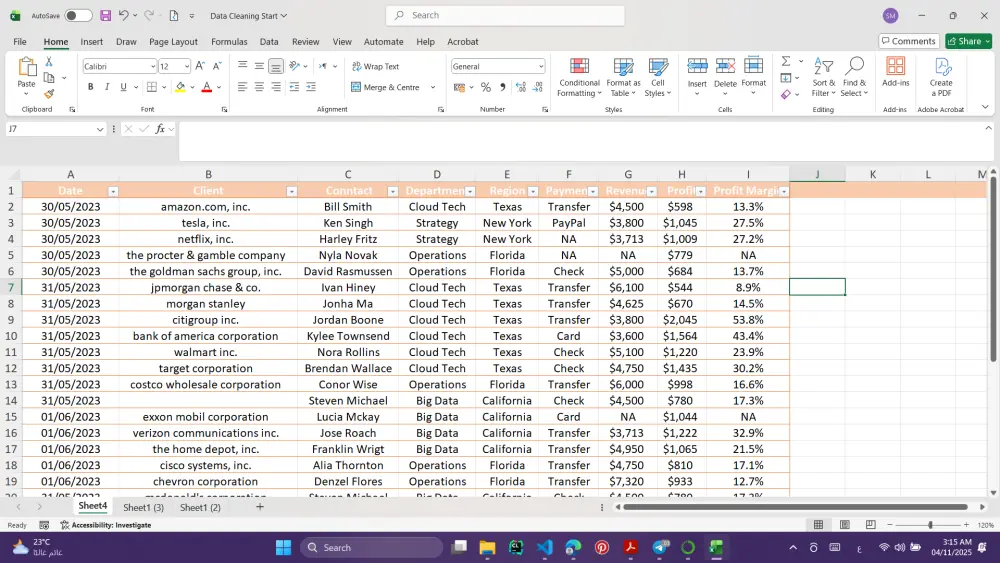This screenshot has height=563, width=1000.
Task: Toggle Italic formatting
Action: (x=107, y=87)
